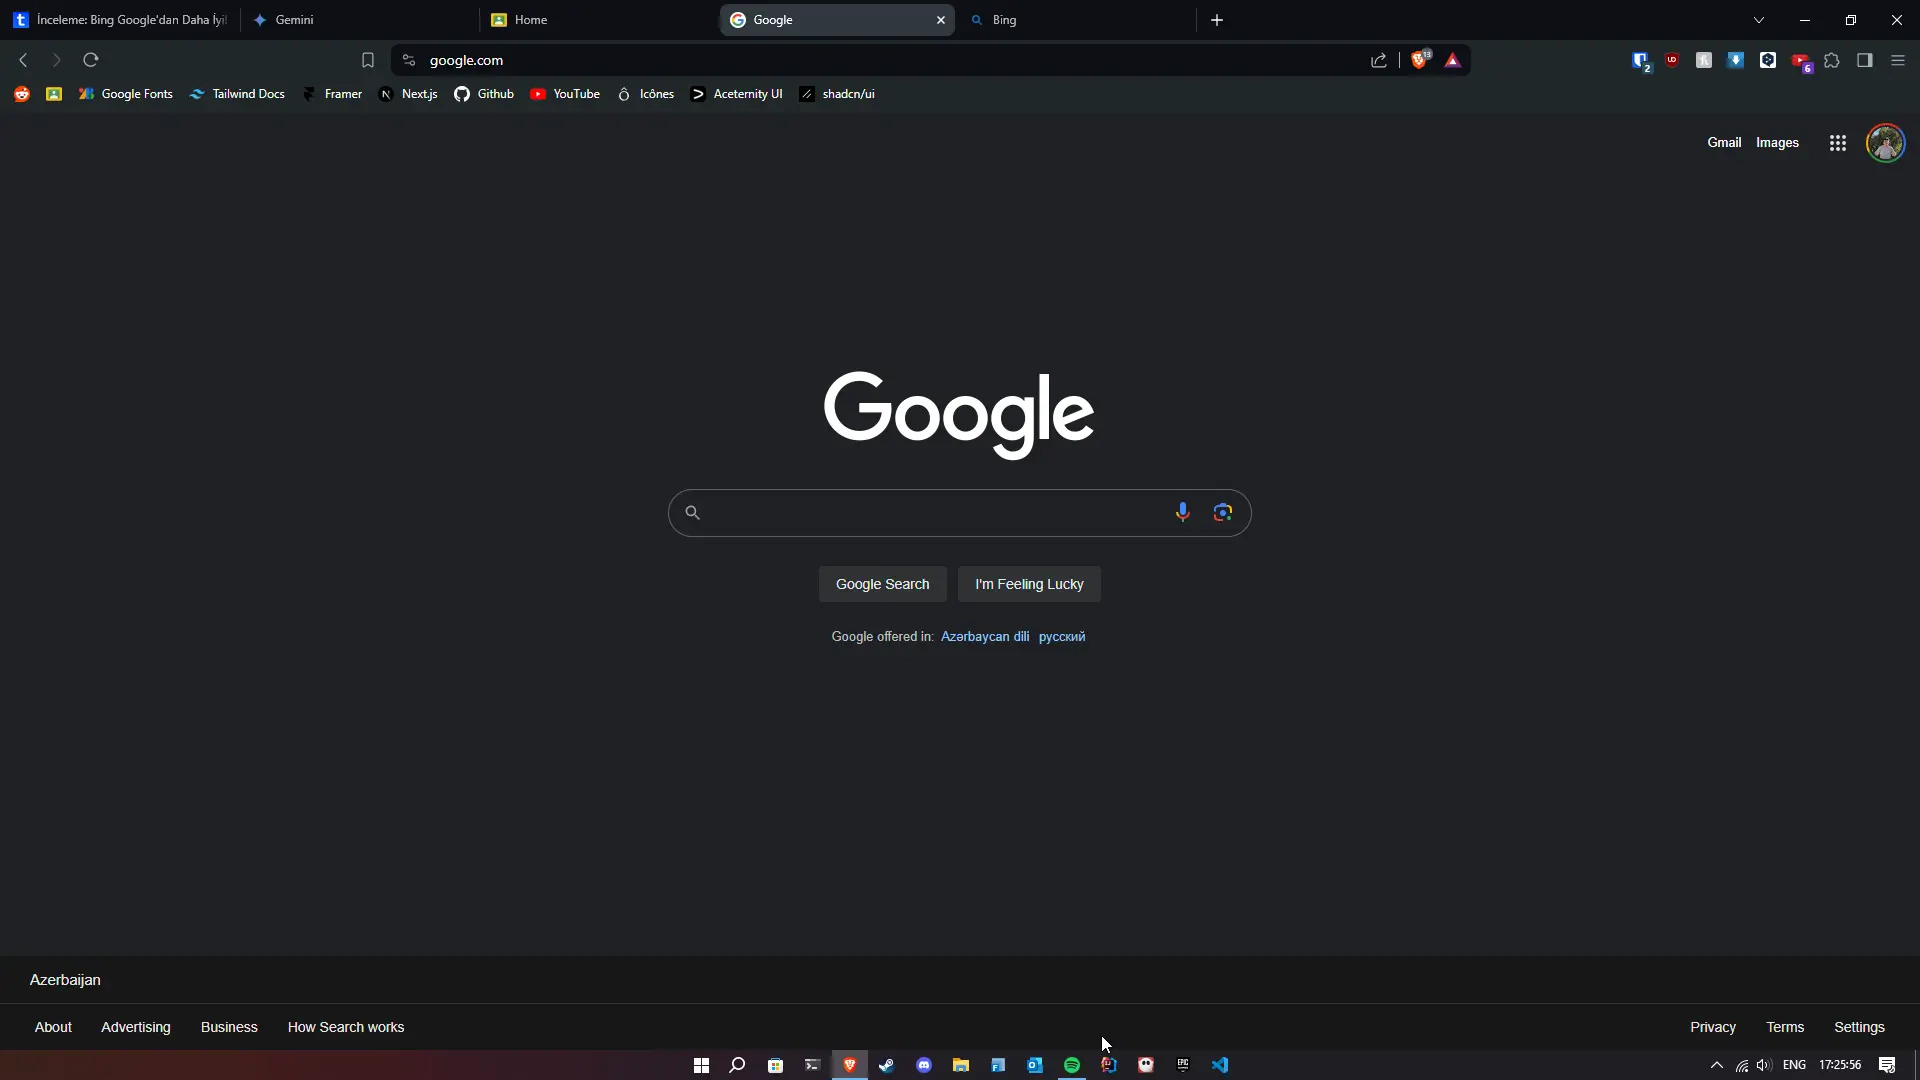Image resolution: width=1920 pixels, height=1080 pixels.
Task: Open the YouTube bookmark
Action: point(565,94)
